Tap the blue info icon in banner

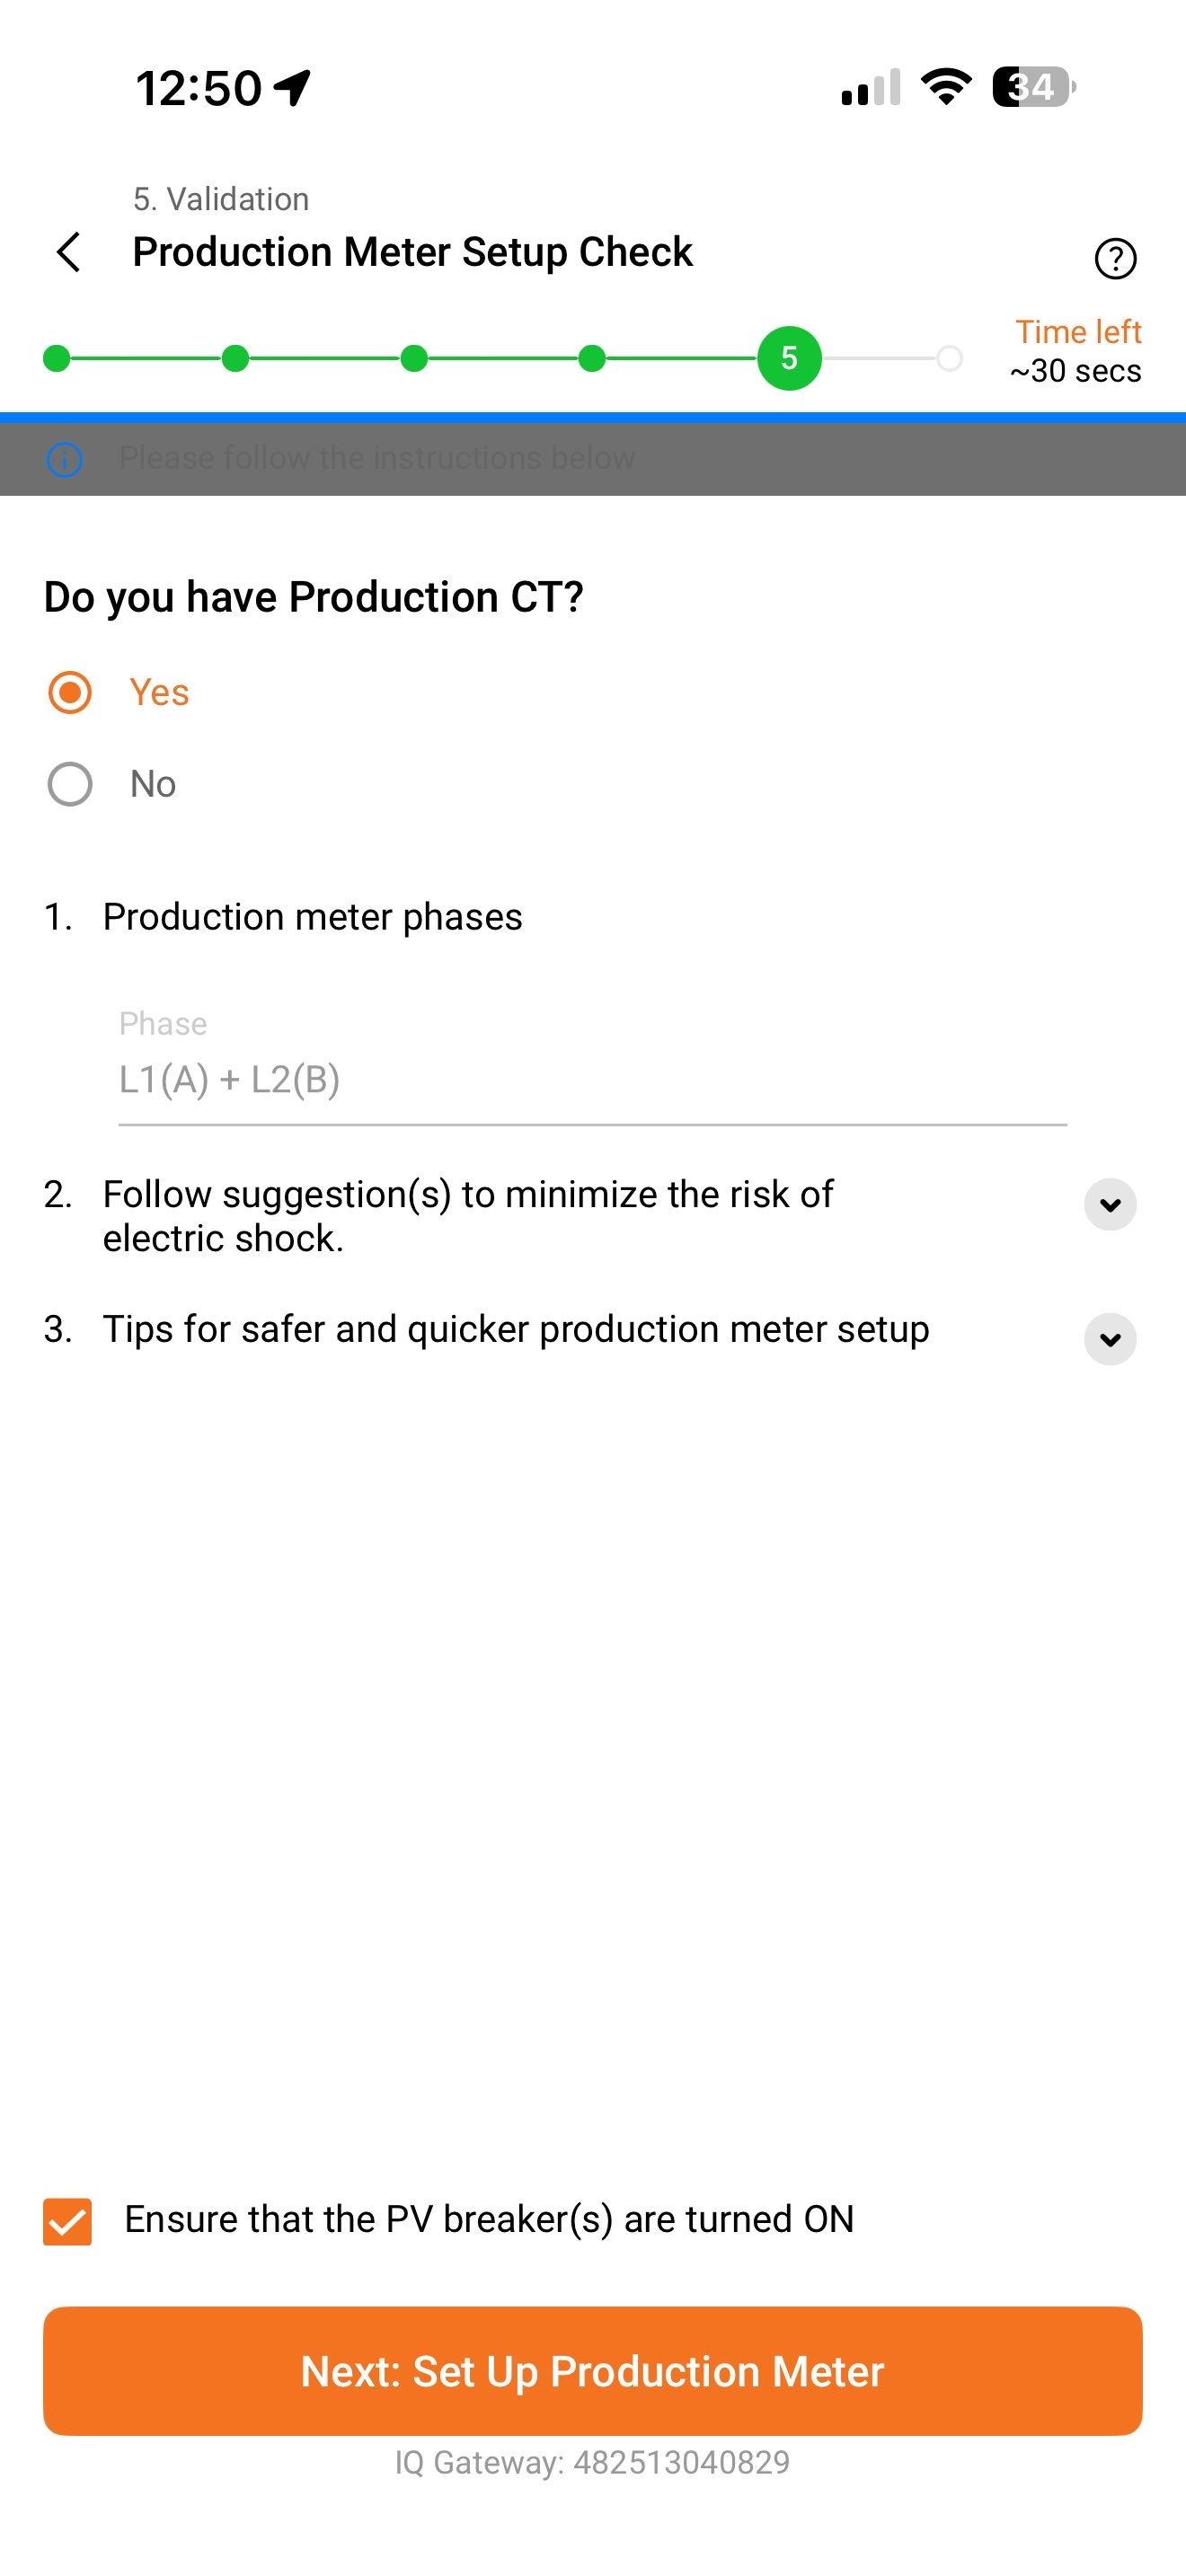(x=65, y=459)
